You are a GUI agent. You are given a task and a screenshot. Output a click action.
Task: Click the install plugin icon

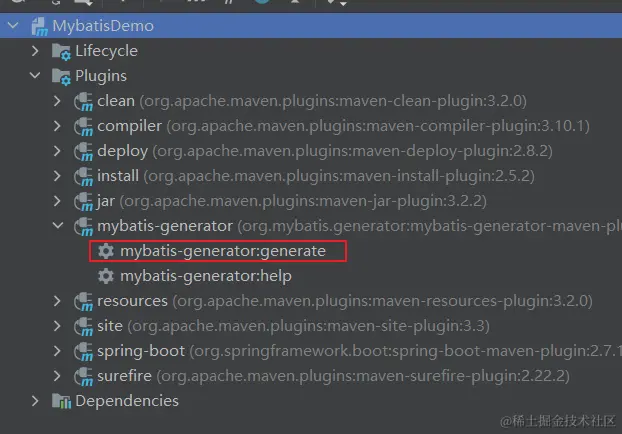coord(83,177)
